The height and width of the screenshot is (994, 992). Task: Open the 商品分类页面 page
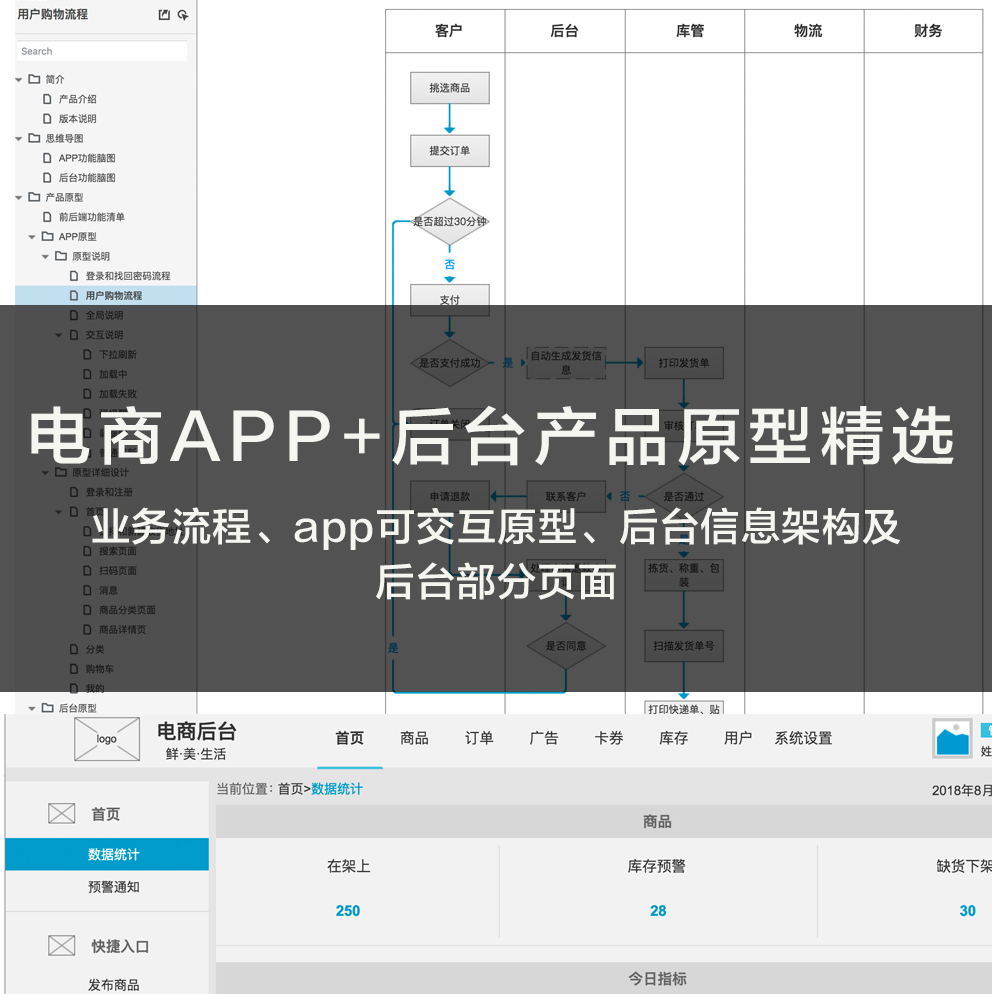pos(127,610)
